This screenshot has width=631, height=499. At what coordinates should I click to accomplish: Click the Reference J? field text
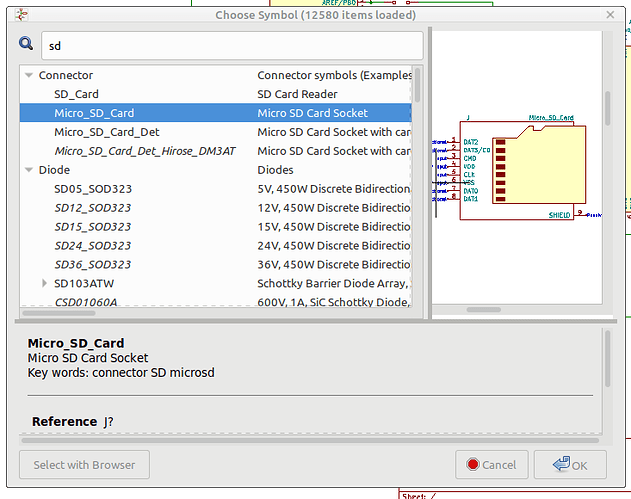(73, 422)
